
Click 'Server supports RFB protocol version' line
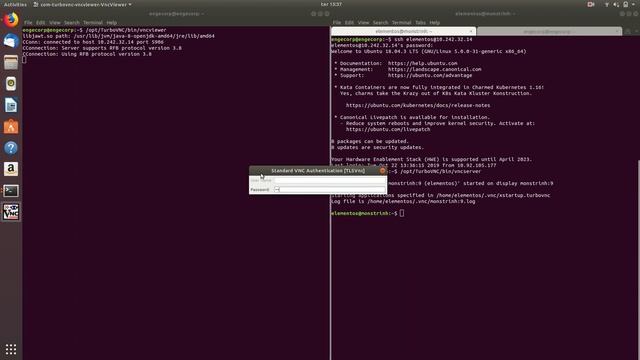pos(102,48)
